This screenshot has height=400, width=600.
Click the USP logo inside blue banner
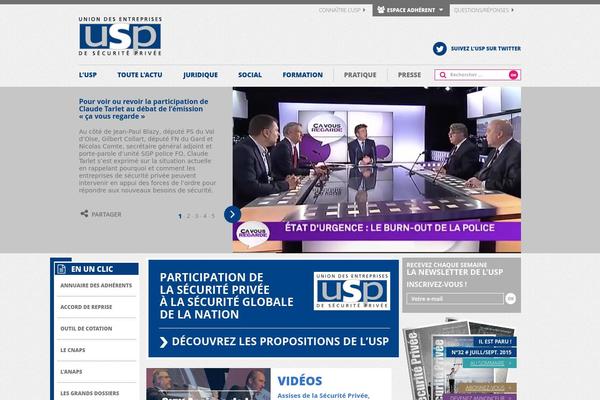(352, 291)
